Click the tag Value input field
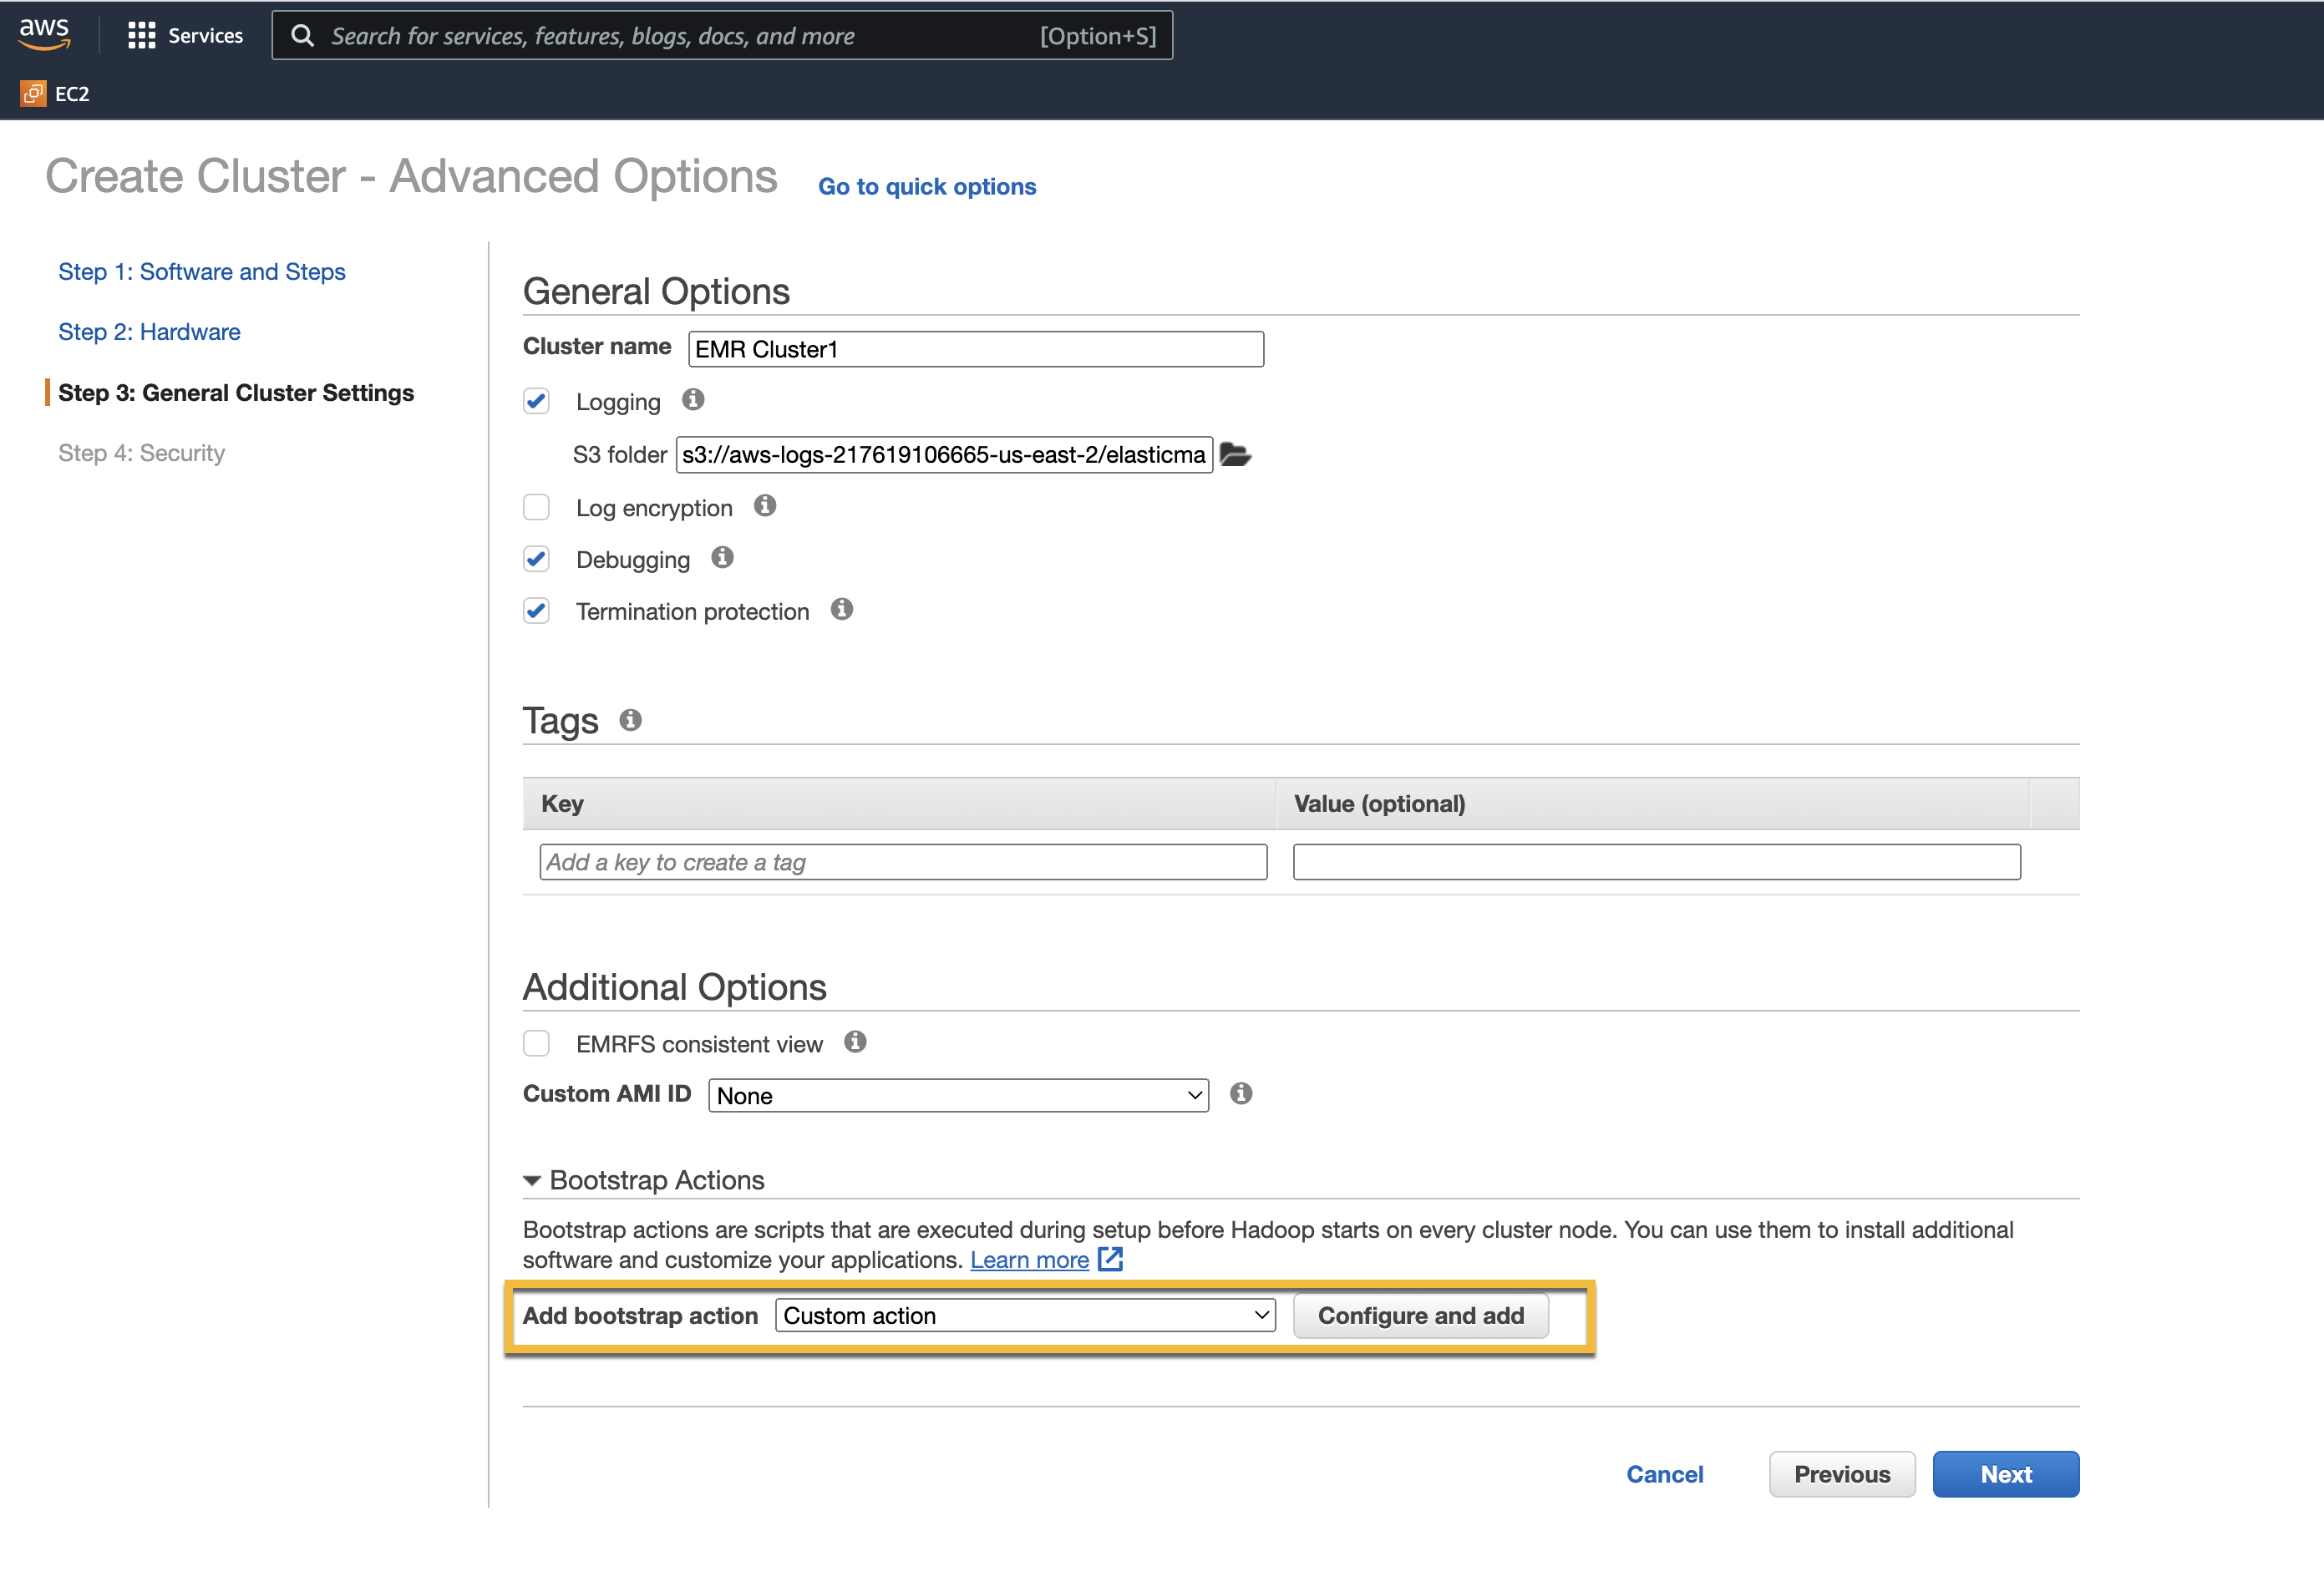Screen dimensions: 2324x1587 coord(1657,862)
